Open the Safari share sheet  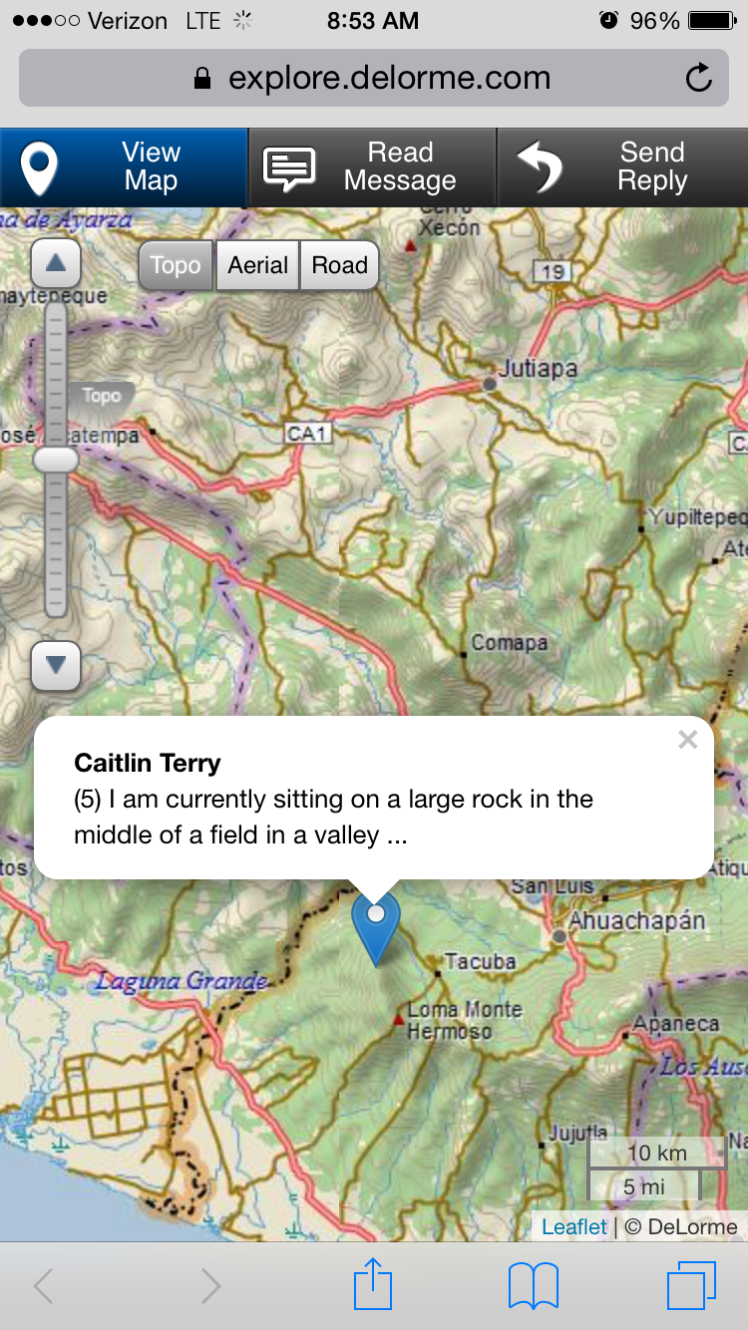click(x=373, y=1285)
